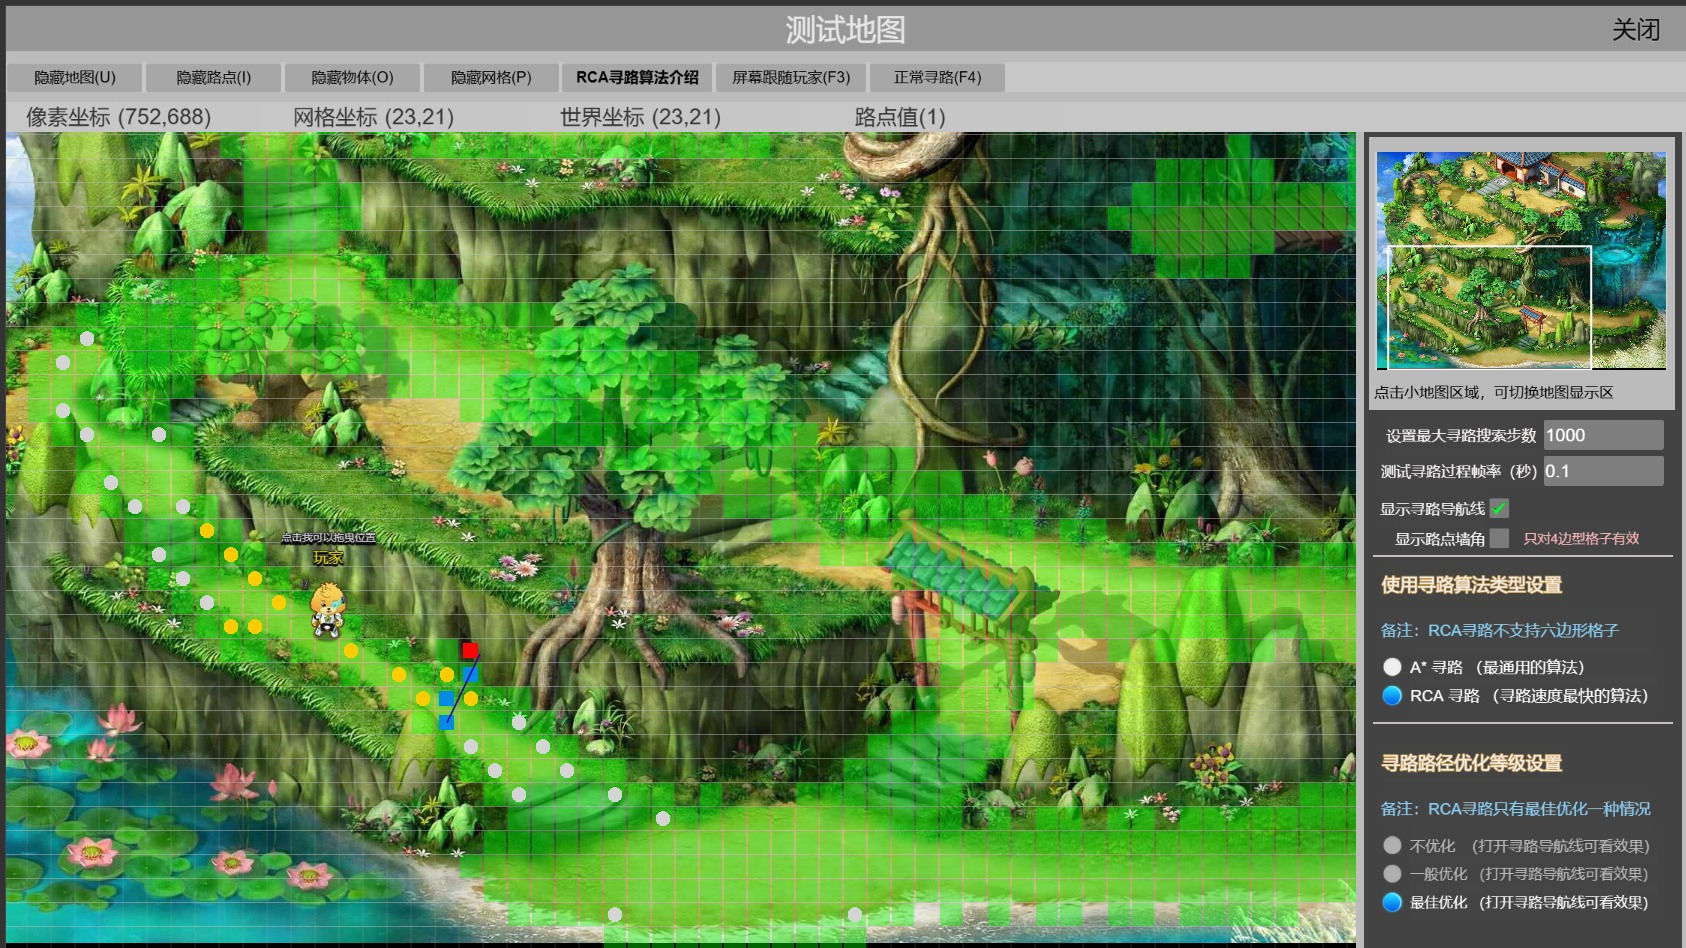1686x948 pixels.
Task: Click the red 只对4边型格子有效 hint text
Action: tap(1581, 539)
